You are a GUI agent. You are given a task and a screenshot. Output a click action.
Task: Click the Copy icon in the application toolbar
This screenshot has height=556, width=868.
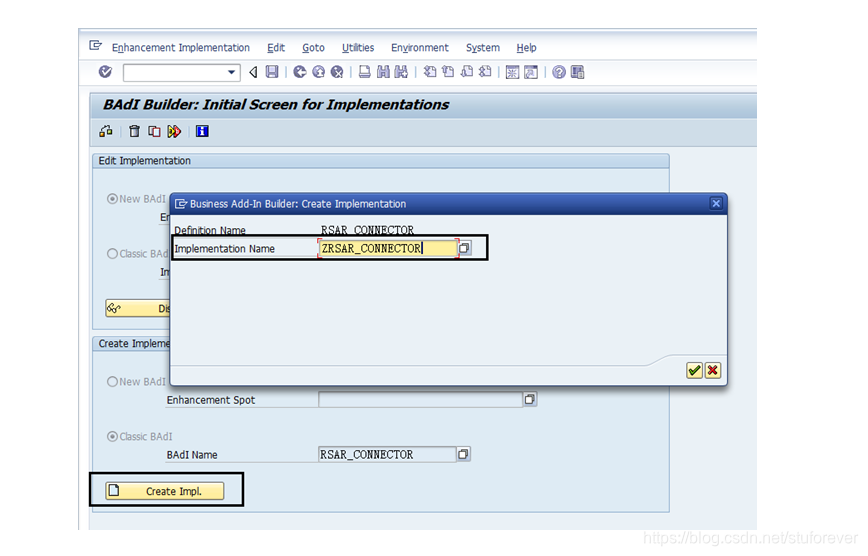[x=154, y=131]
